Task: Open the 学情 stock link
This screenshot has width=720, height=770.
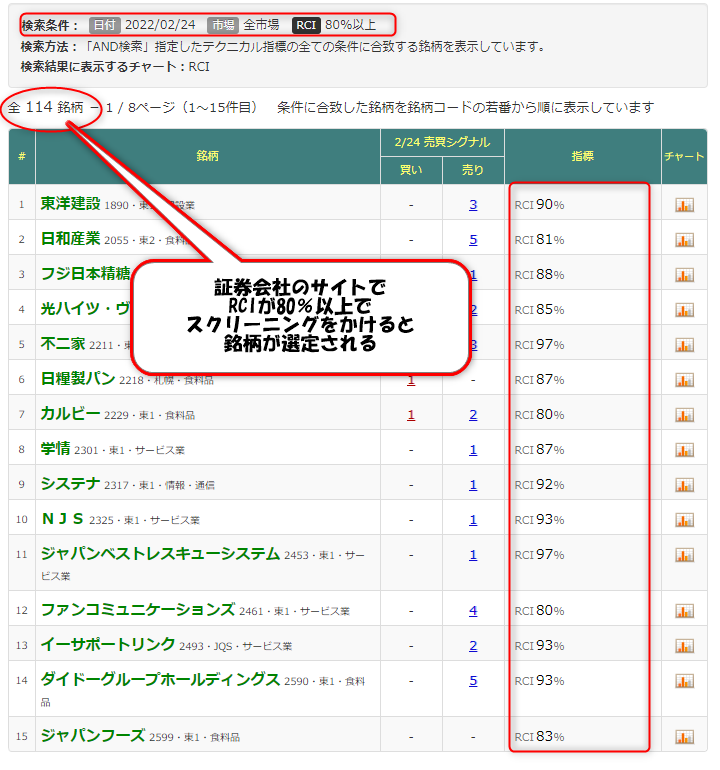Action: pyautogui.click(x=55, y=448)
